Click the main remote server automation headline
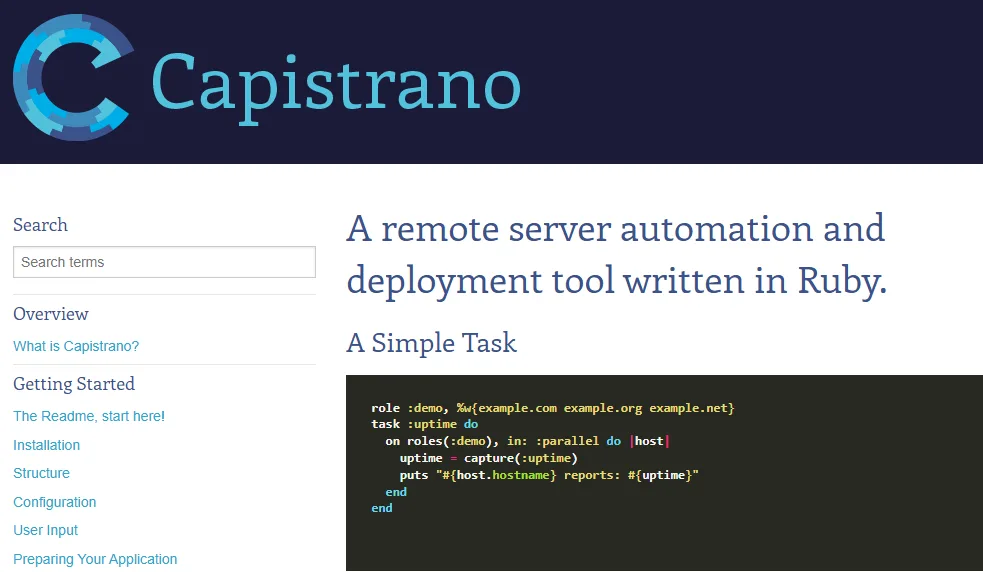983x572 pixels. (617, 255)
